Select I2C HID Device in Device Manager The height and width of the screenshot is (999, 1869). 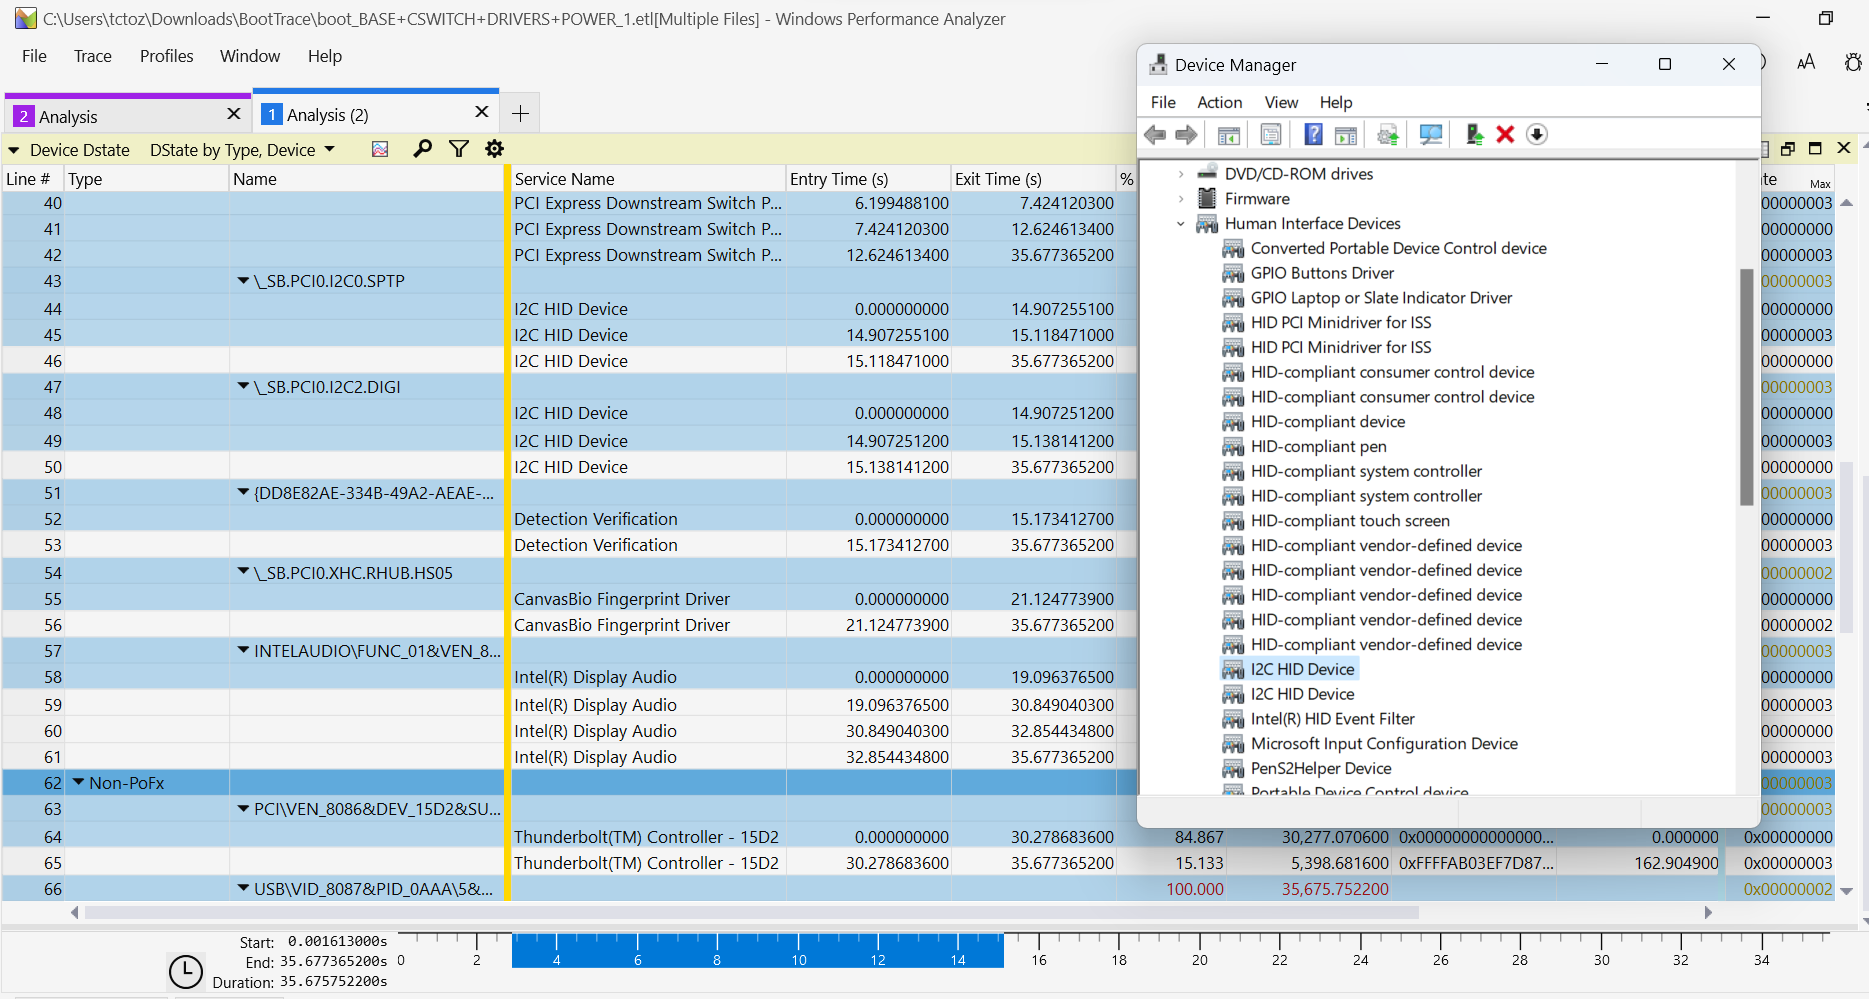click(x=1302, y=670)
